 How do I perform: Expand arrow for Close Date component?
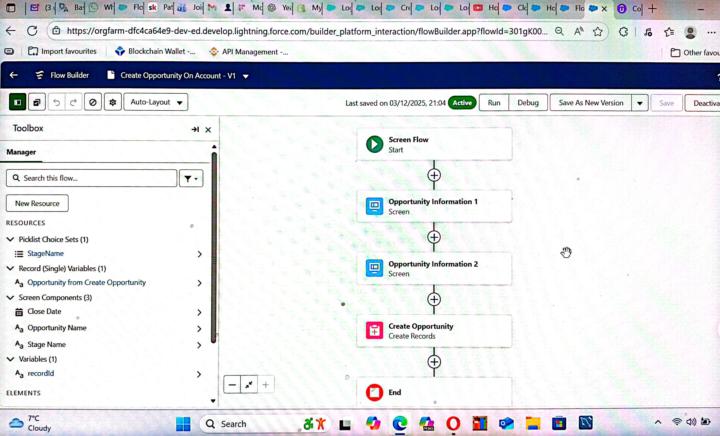(199, 312)
